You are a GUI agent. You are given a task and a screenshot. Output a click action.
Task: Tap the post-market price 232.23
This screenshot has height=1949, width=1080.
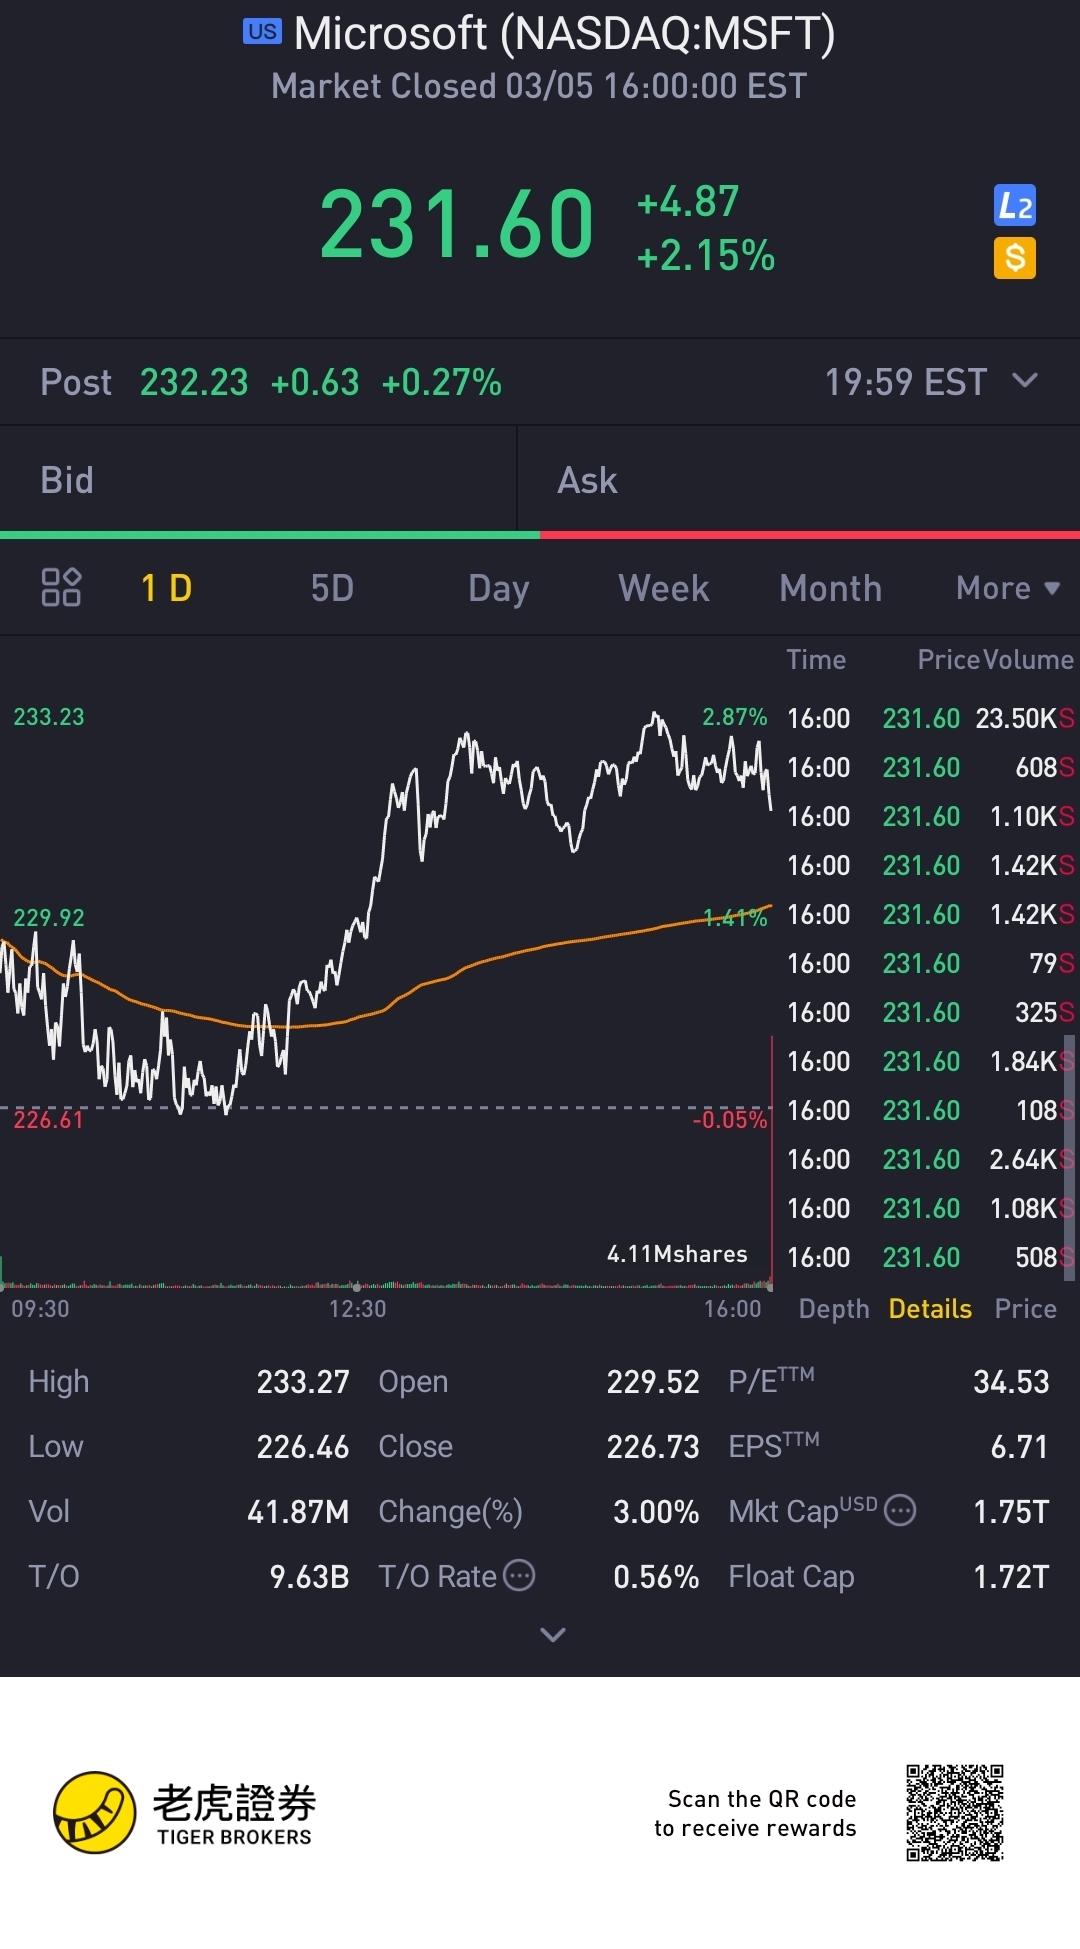194,382
